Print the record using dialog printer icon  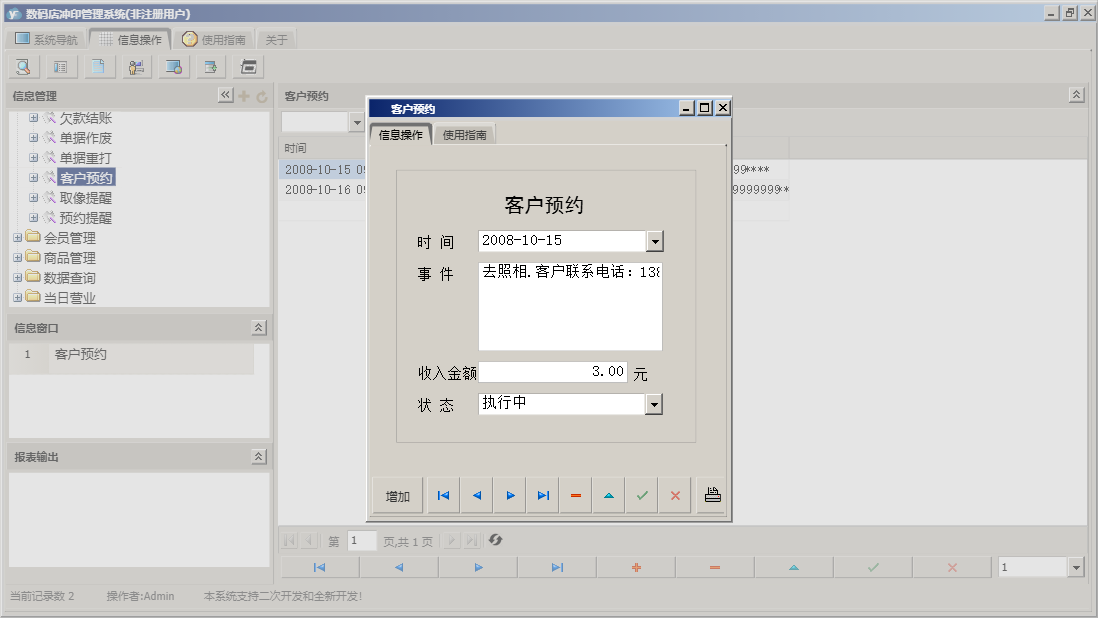711,494
